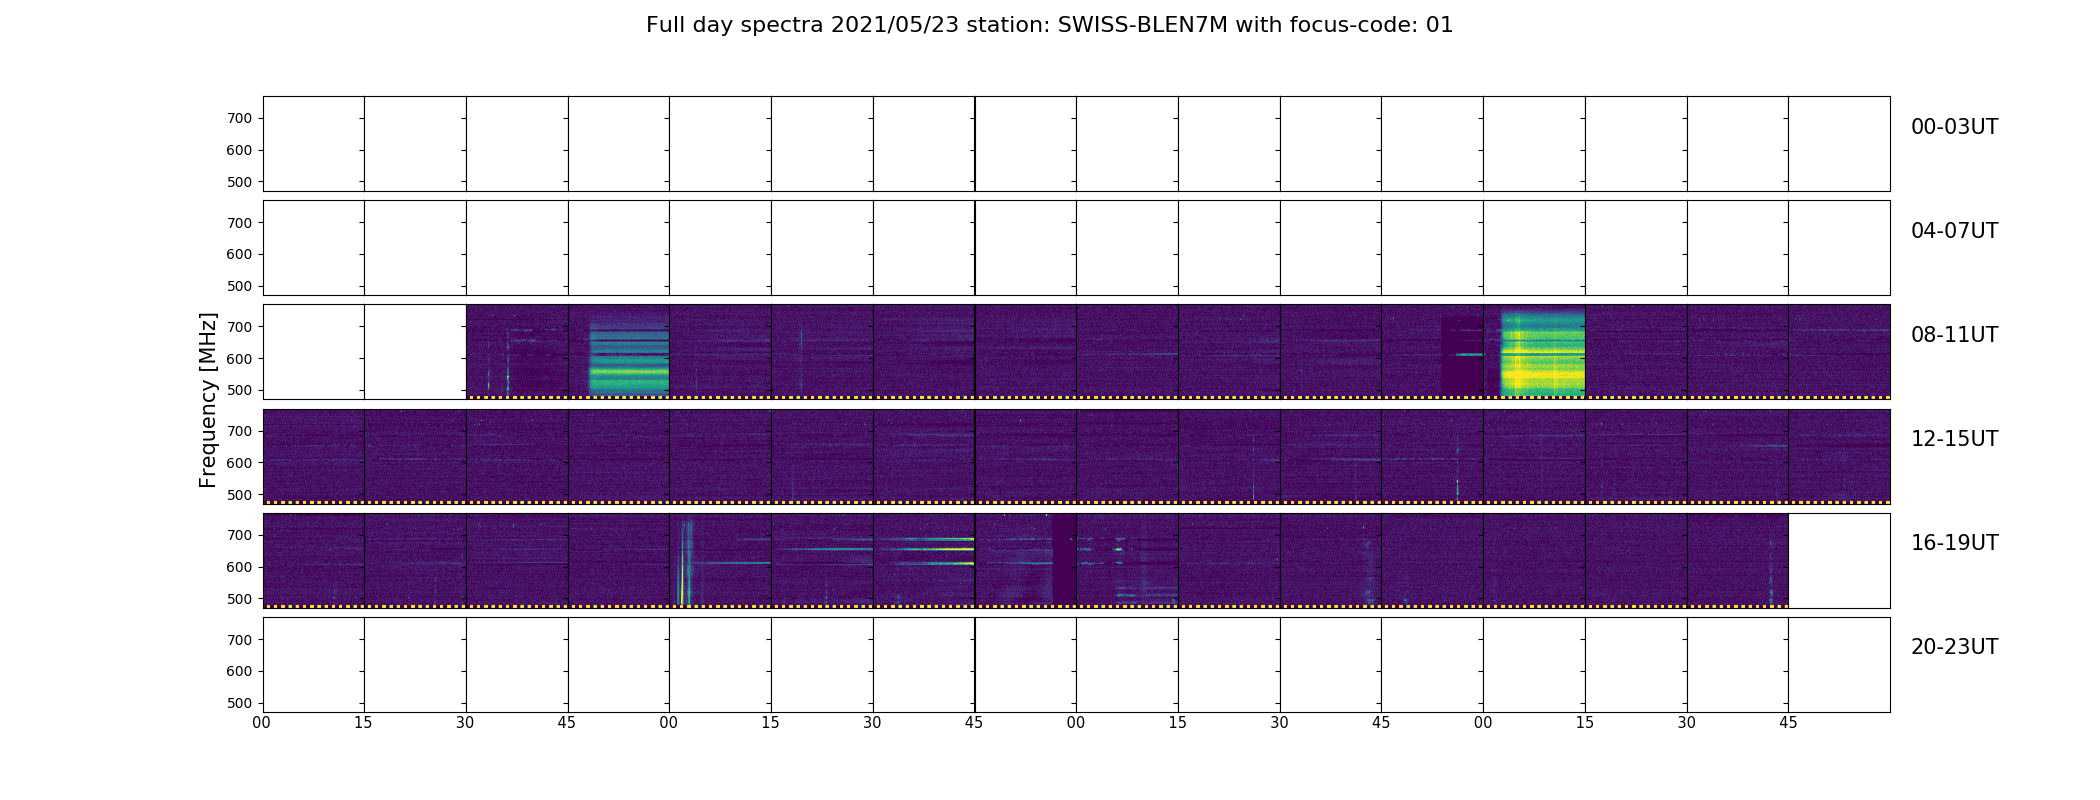Click the 600 tick of the 00-03UT row
This screenshot has width=2100, height=800.
tap(239, 150)
